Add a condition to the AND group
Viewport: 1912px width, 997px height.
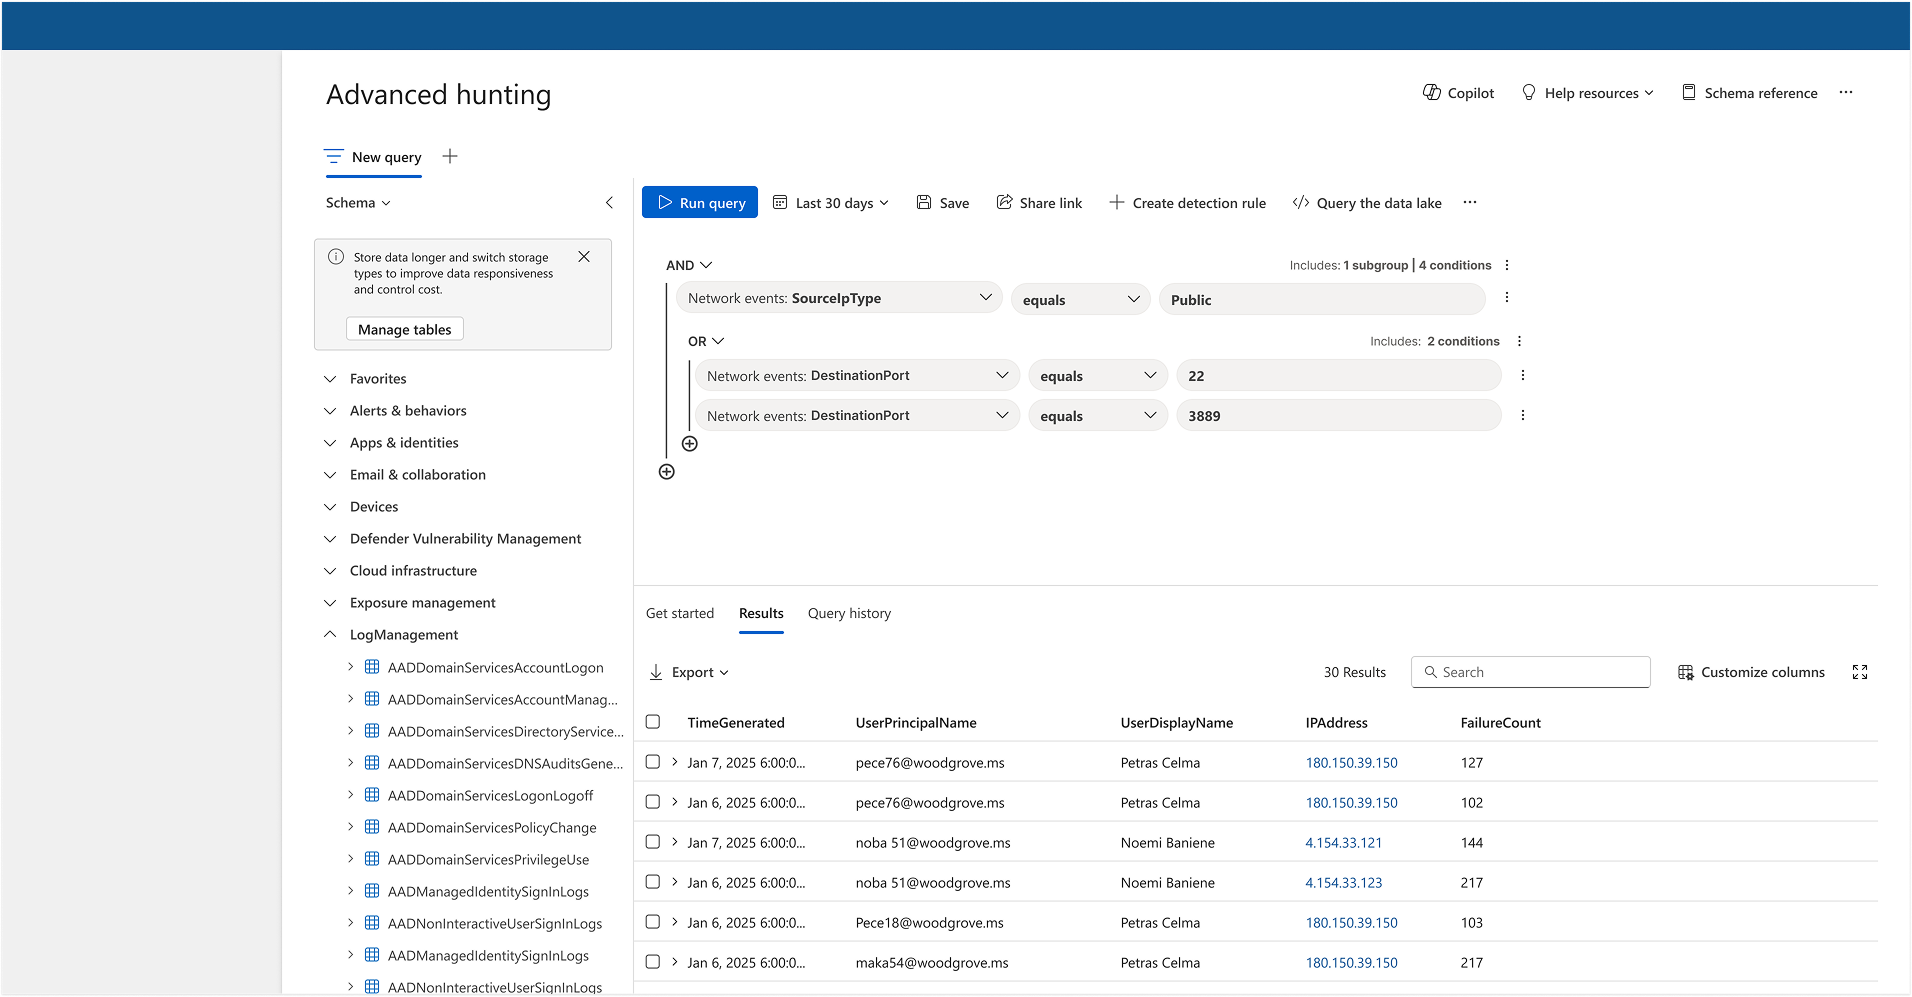tap(667, 472)
